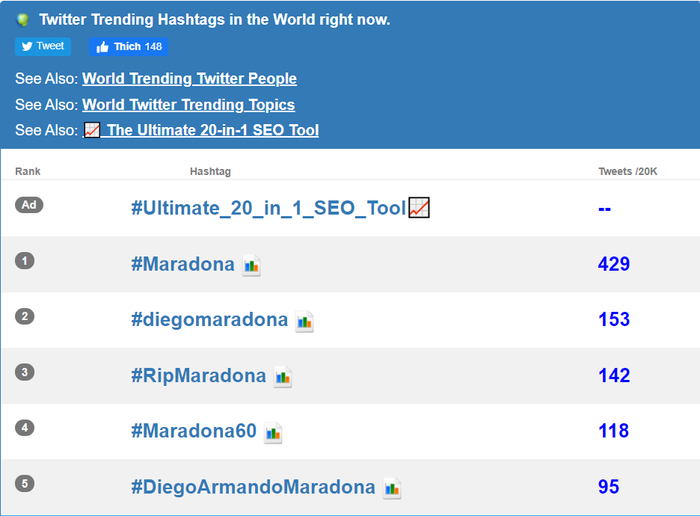700x516 pixels.
Task: Click the bar chart icon beside #RipMaradona
Action: tap(283, 377)
